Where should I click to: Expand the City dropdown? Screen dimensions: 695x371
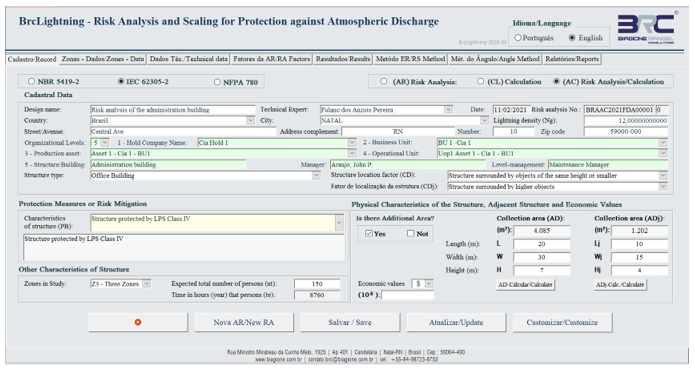pyautogui.click(x=484, y=121)
